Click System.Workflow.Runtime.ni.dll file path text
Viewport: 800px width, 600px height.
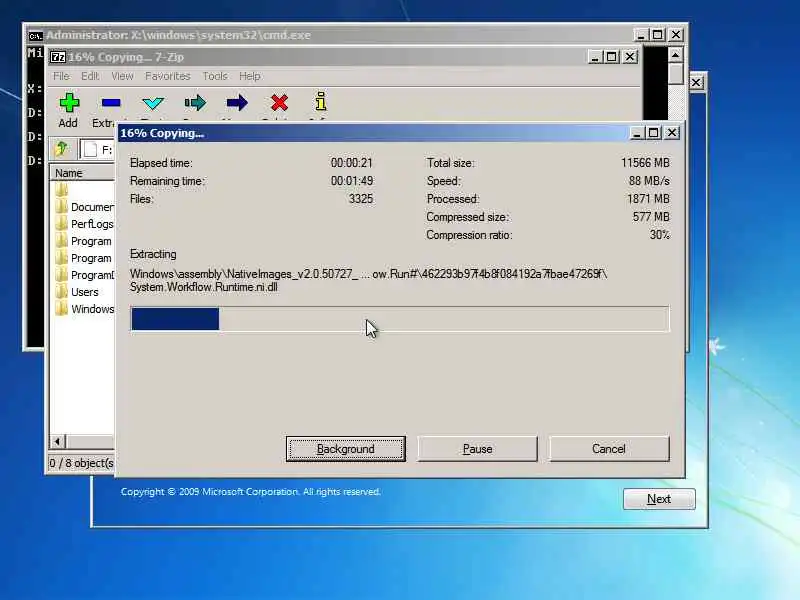(204, 287)
